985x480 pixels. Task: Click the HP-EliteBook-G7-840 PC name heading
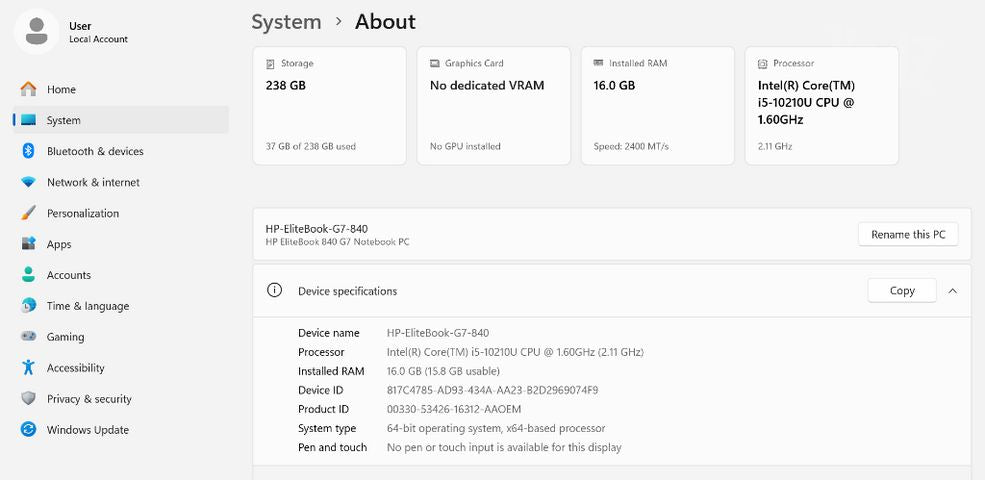point(317,229)
